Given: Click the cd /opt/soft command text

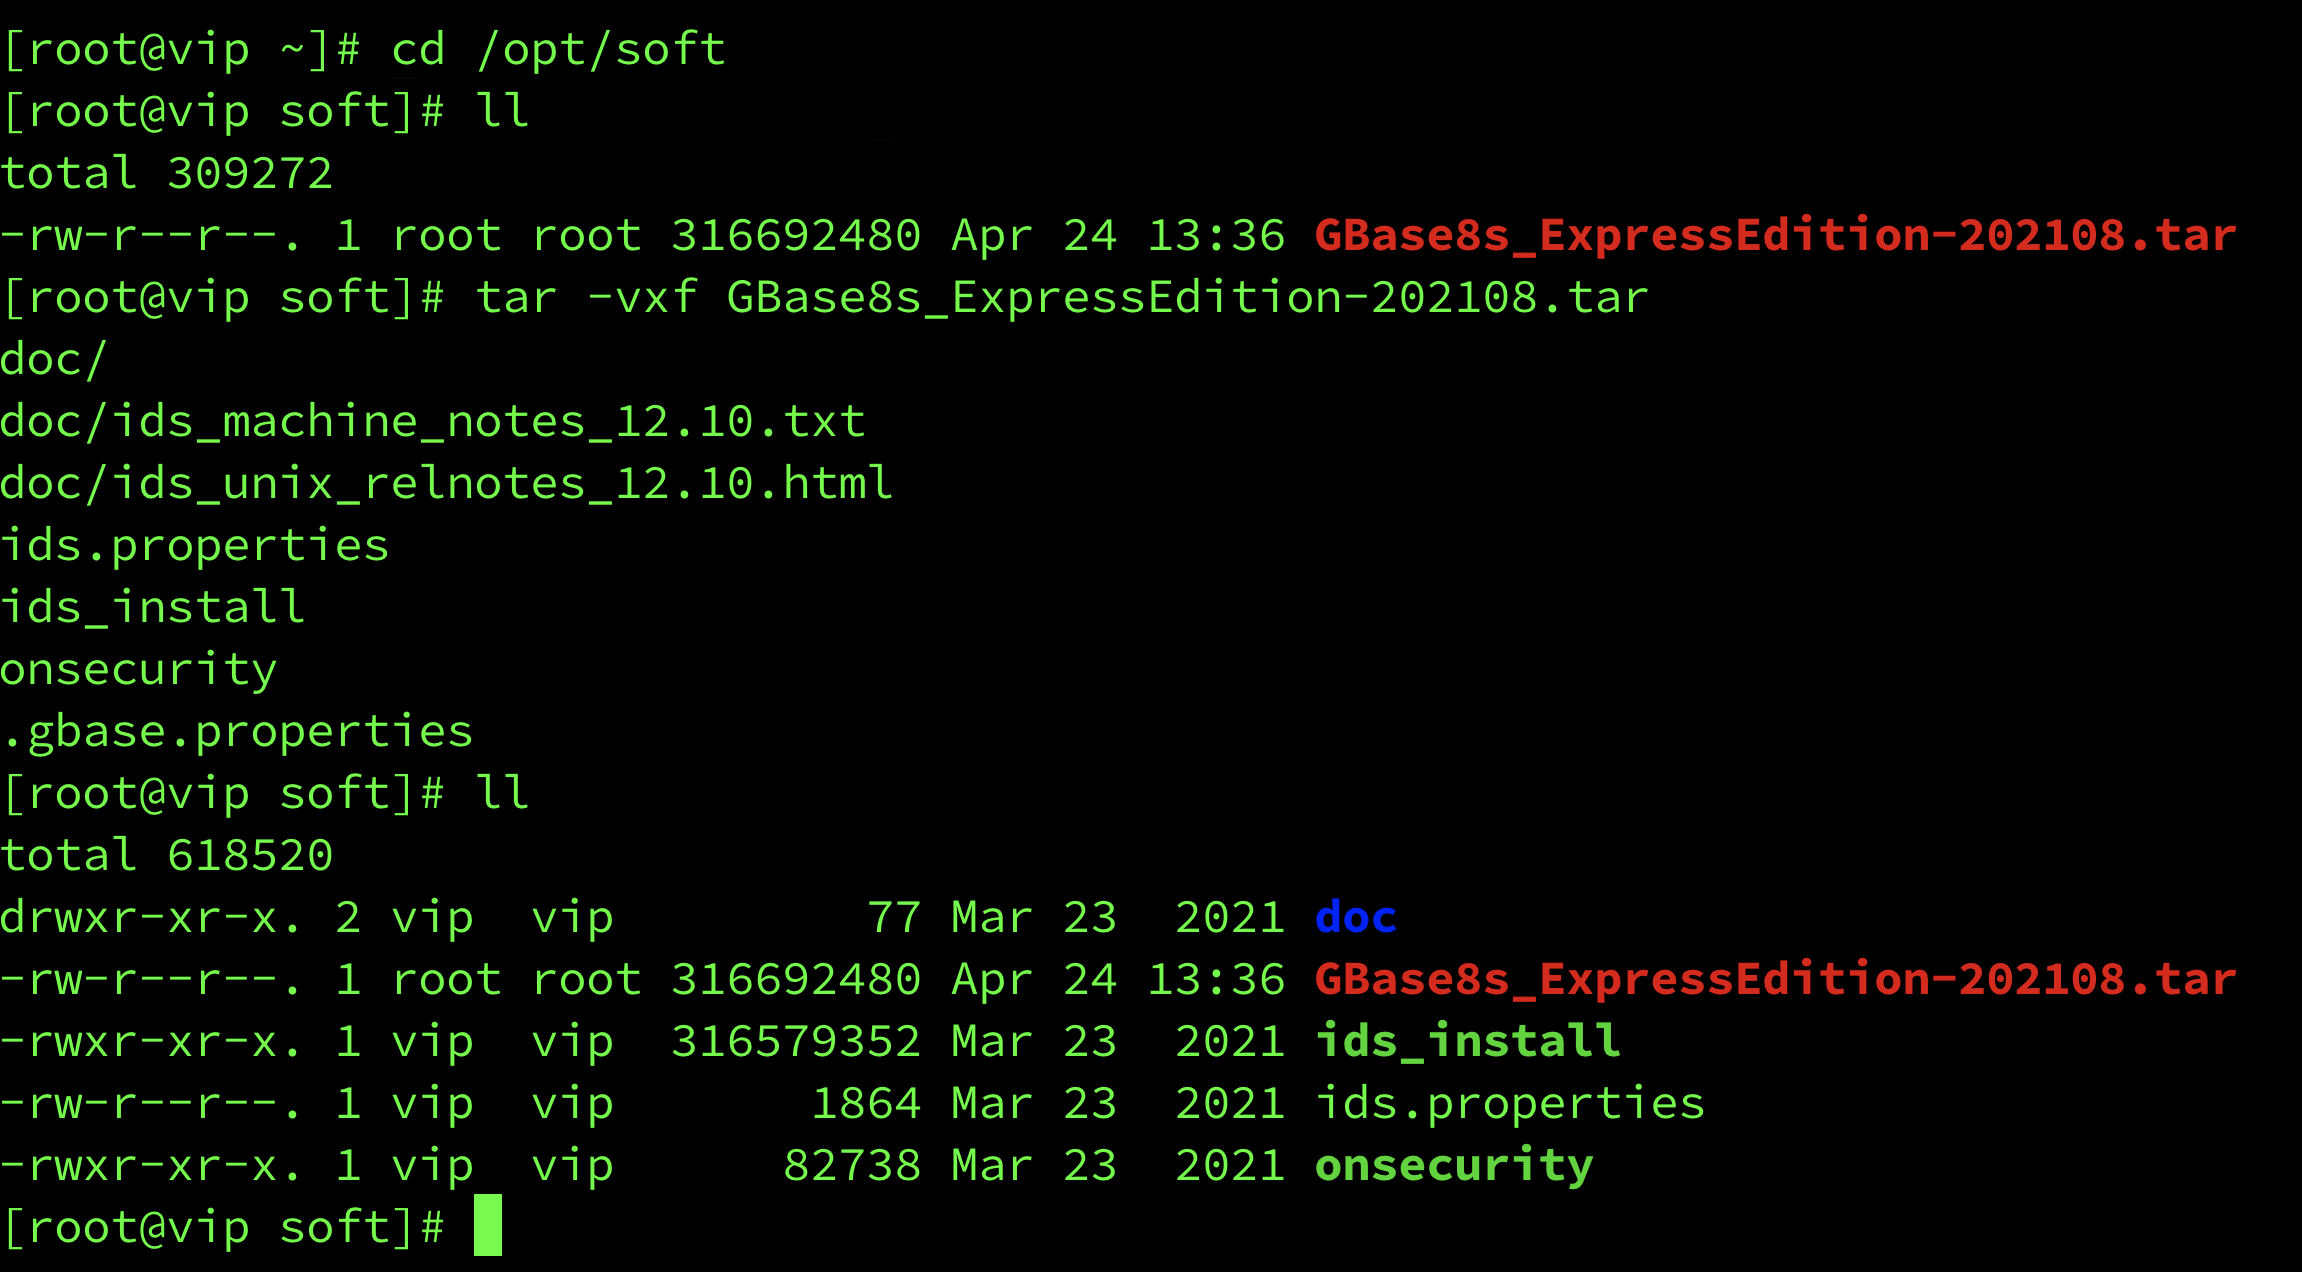Looking at the screenshot, I should (x=559, y=50).
